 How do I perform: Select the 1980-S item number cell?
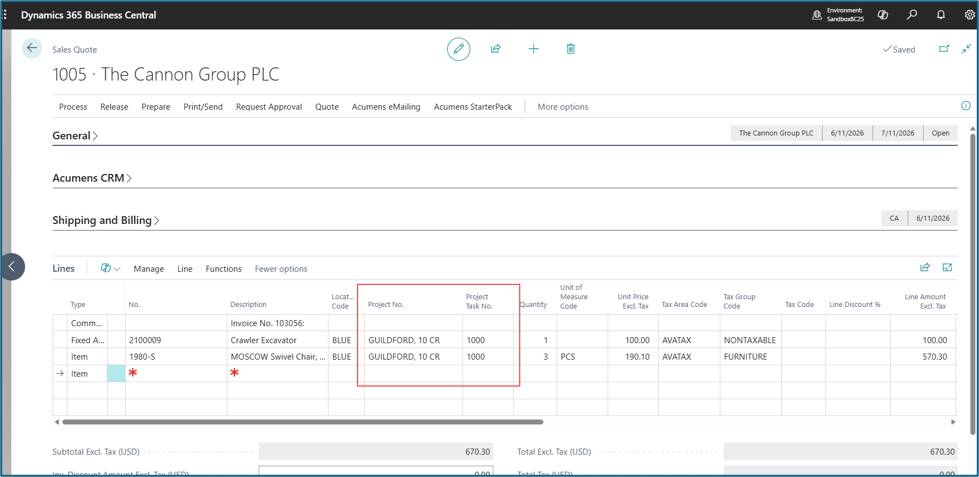tap(176, 357)
